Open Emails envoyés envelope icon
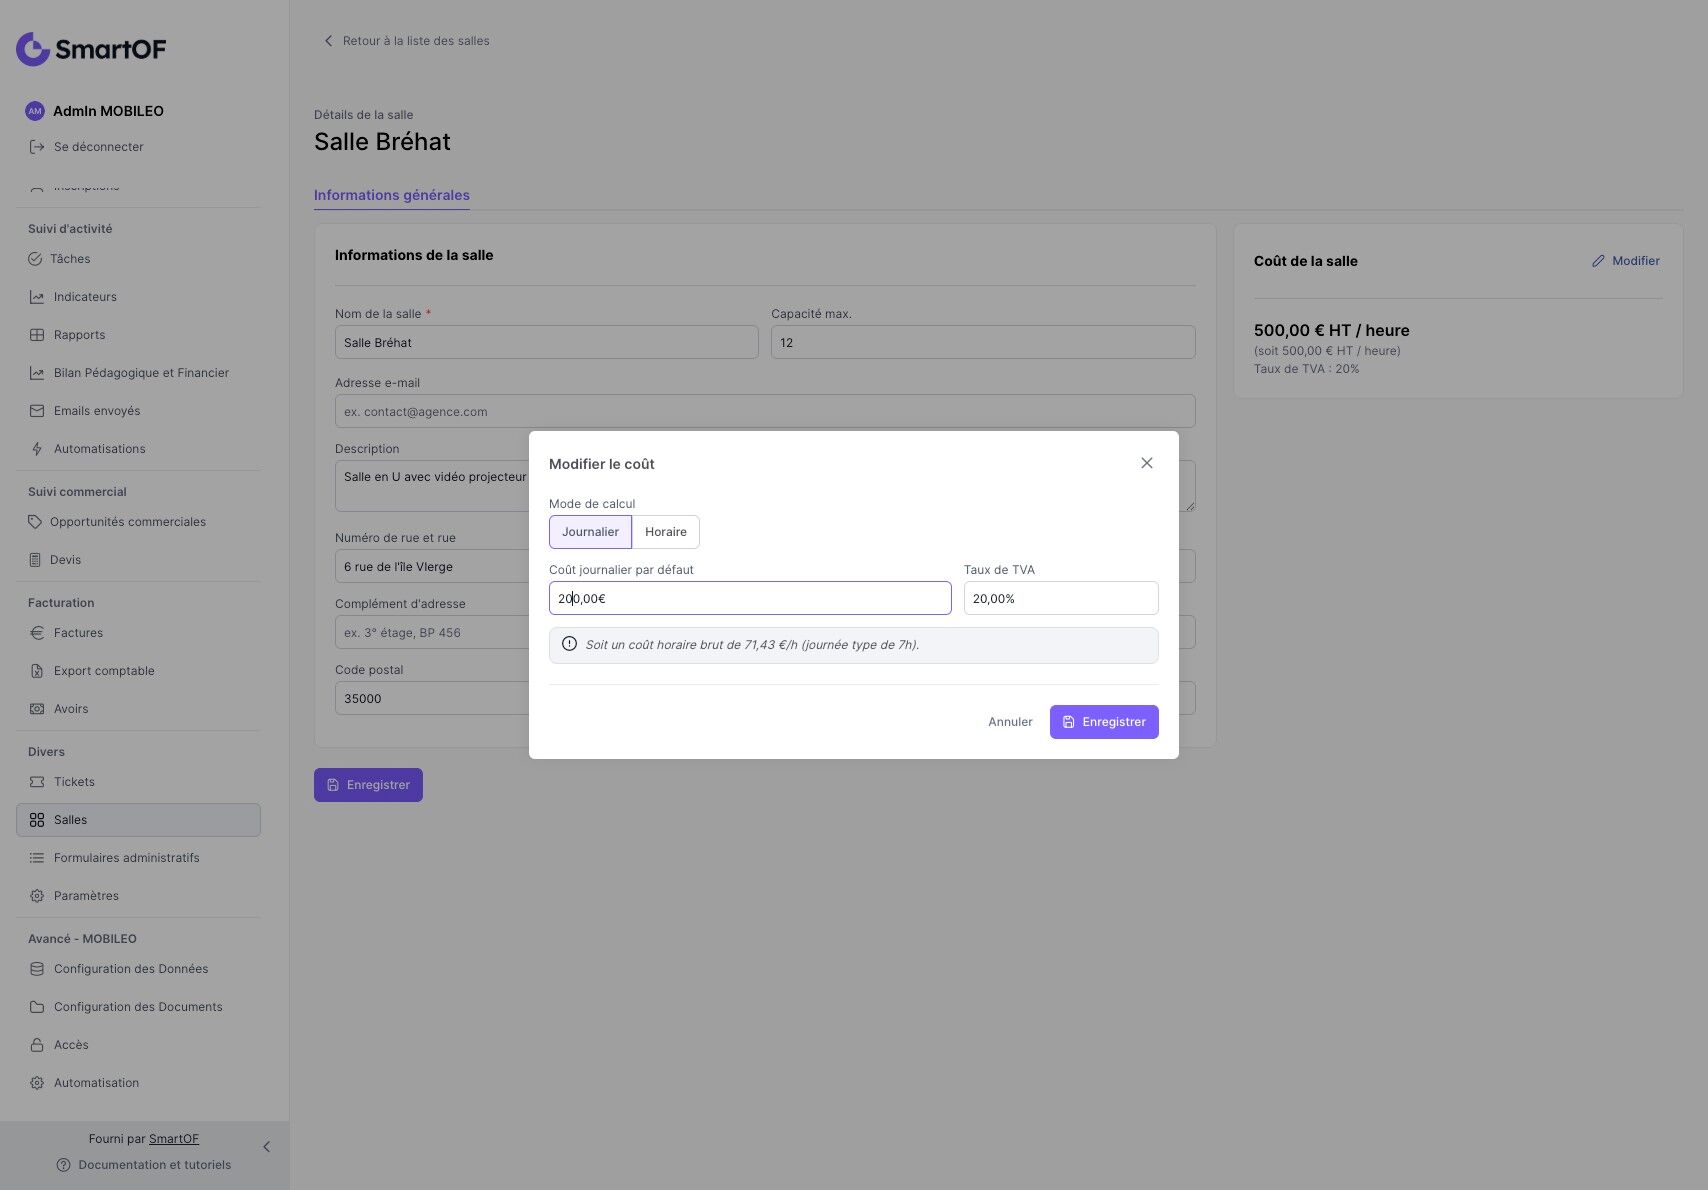 37,411
